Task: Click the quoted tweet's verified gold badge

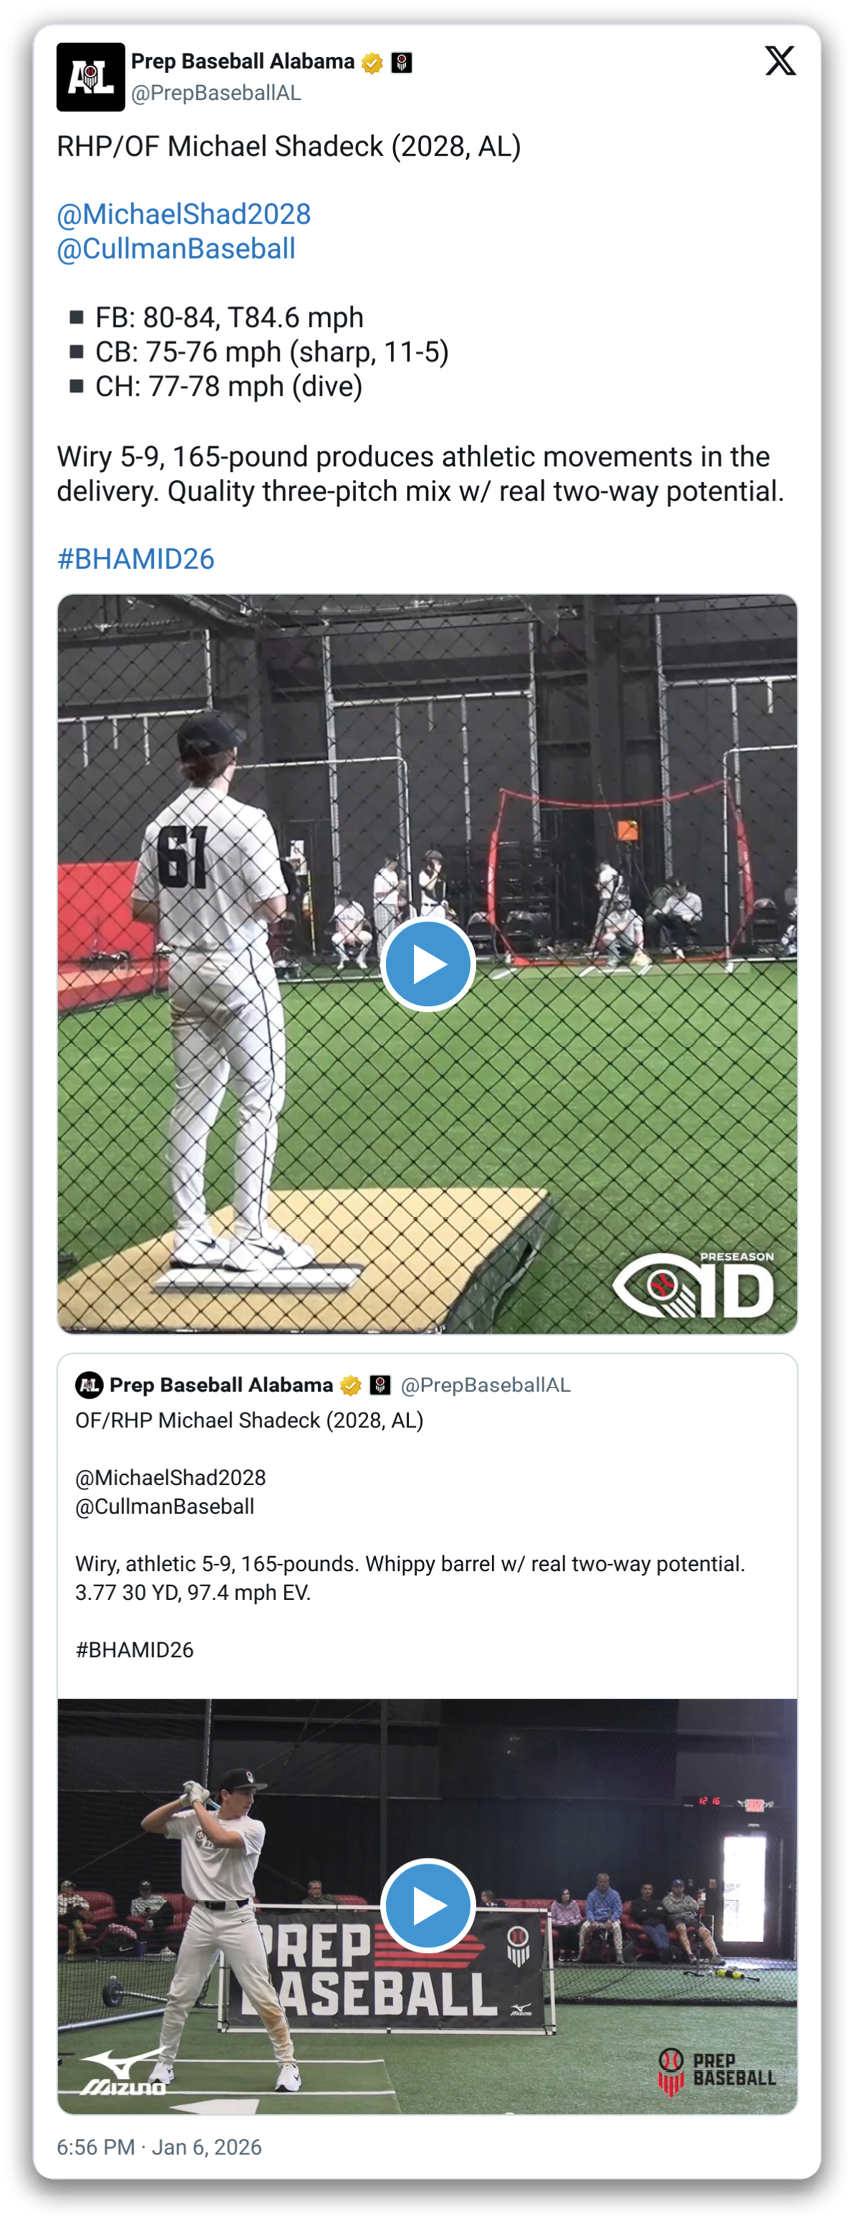Action: (350, 1385)
